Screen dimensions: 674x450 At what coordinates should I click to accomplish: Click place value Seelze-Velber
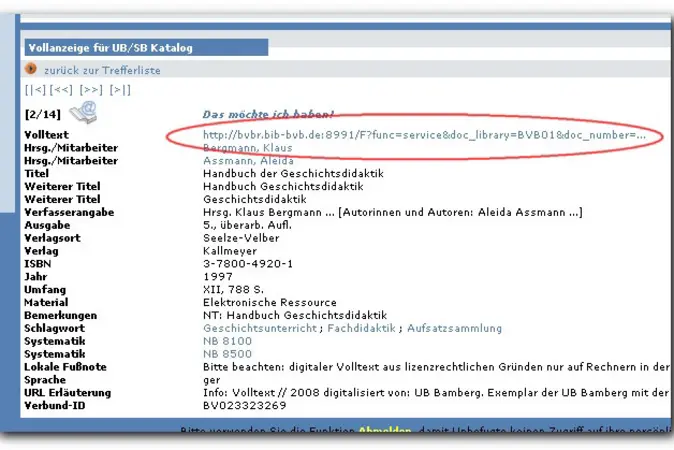pos(241,238)
